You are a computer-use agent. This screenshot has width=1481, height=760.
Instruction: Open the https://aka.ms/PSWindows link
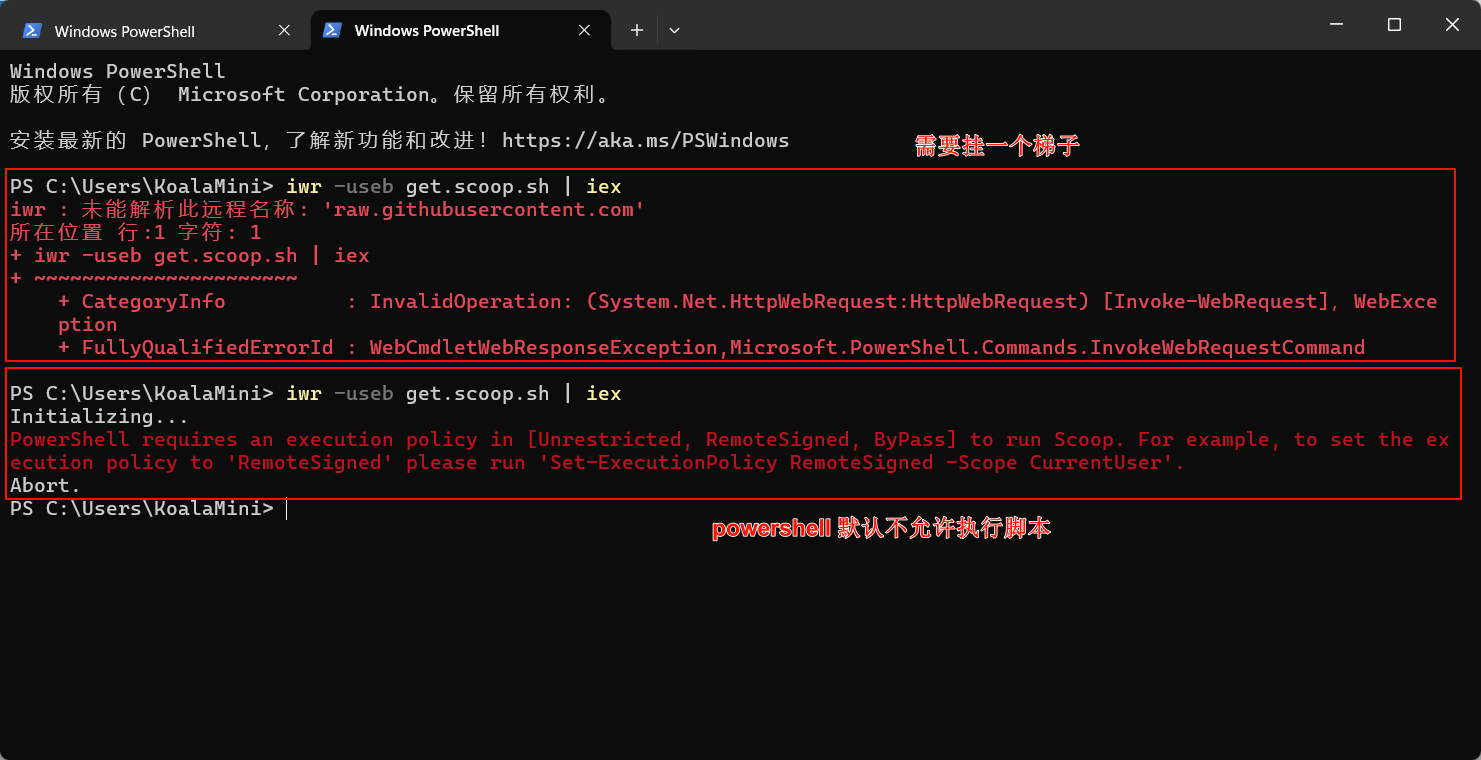(645, 141)
